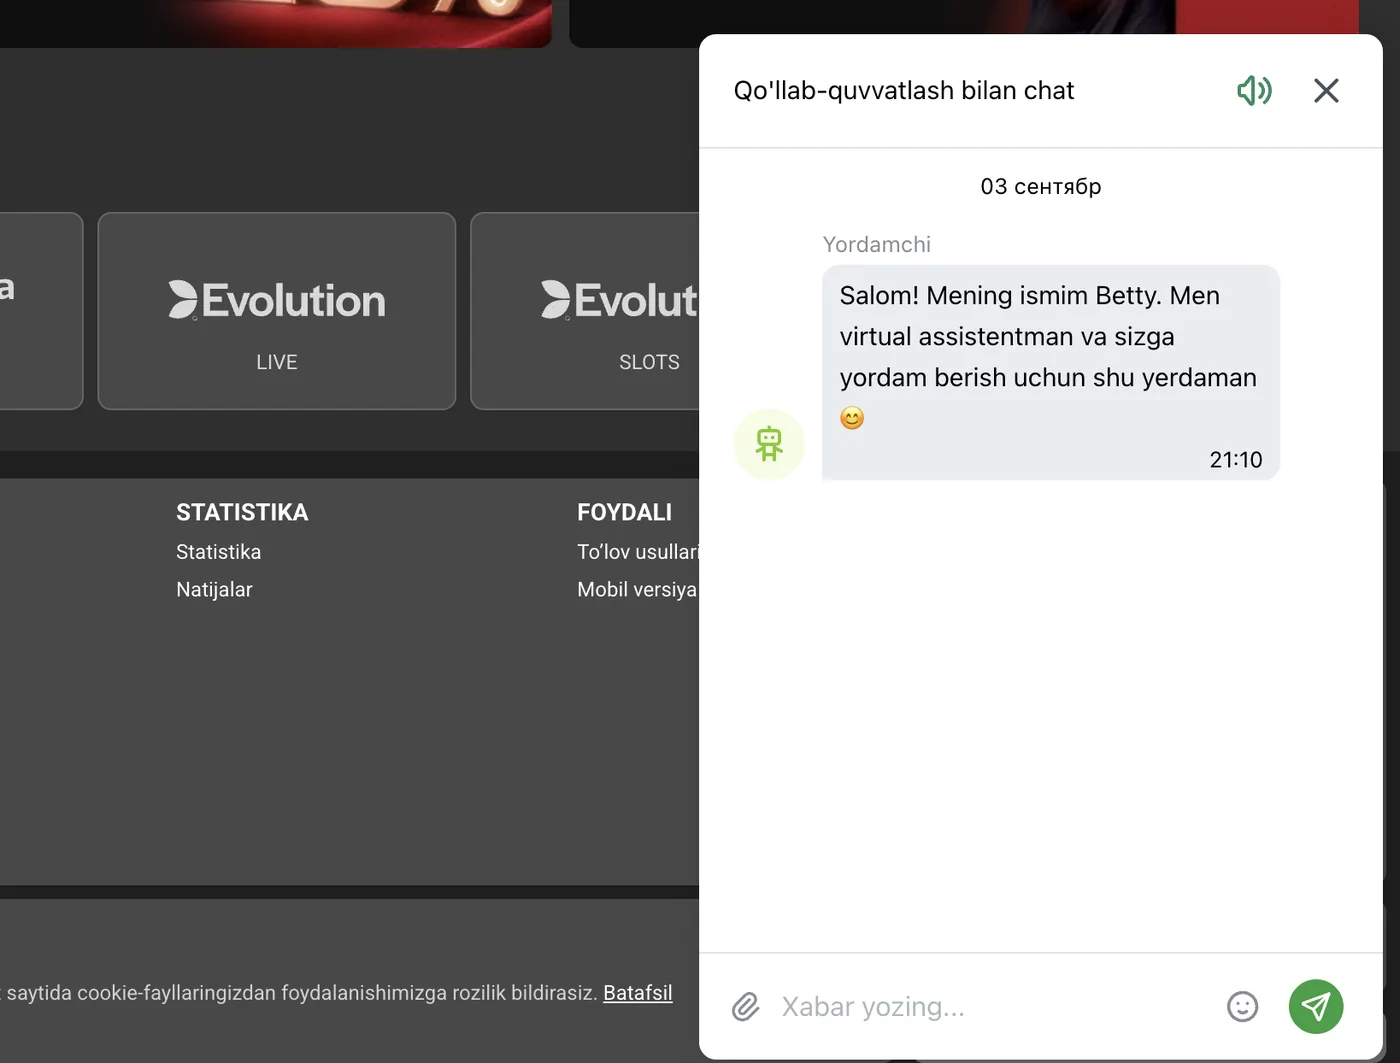Click the FOYDALI footer heading
This screenshot has width=1400, height=1063.
point(624,513)
